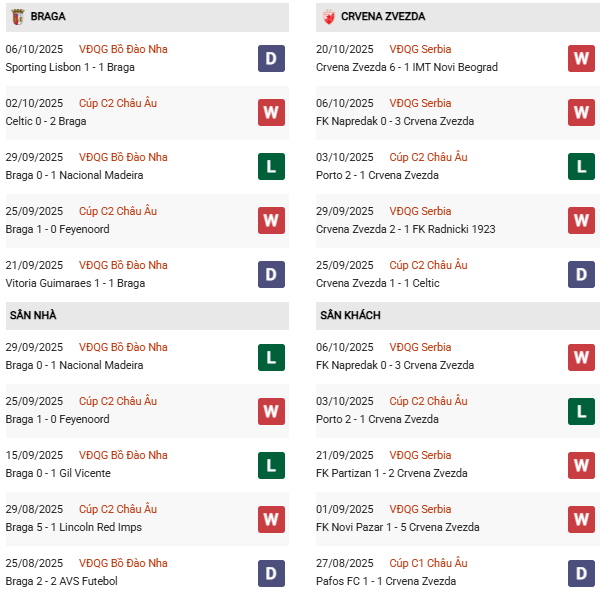
Task: Click the Braga club crest icon
Action: (x=17, y=16)
